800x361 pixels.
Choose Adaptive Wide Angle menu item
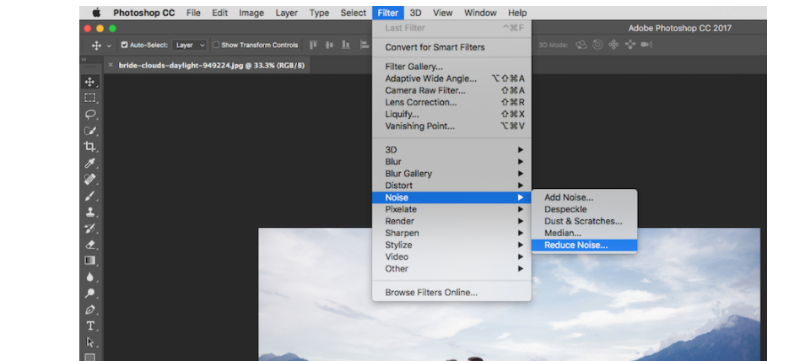[452, 79]
